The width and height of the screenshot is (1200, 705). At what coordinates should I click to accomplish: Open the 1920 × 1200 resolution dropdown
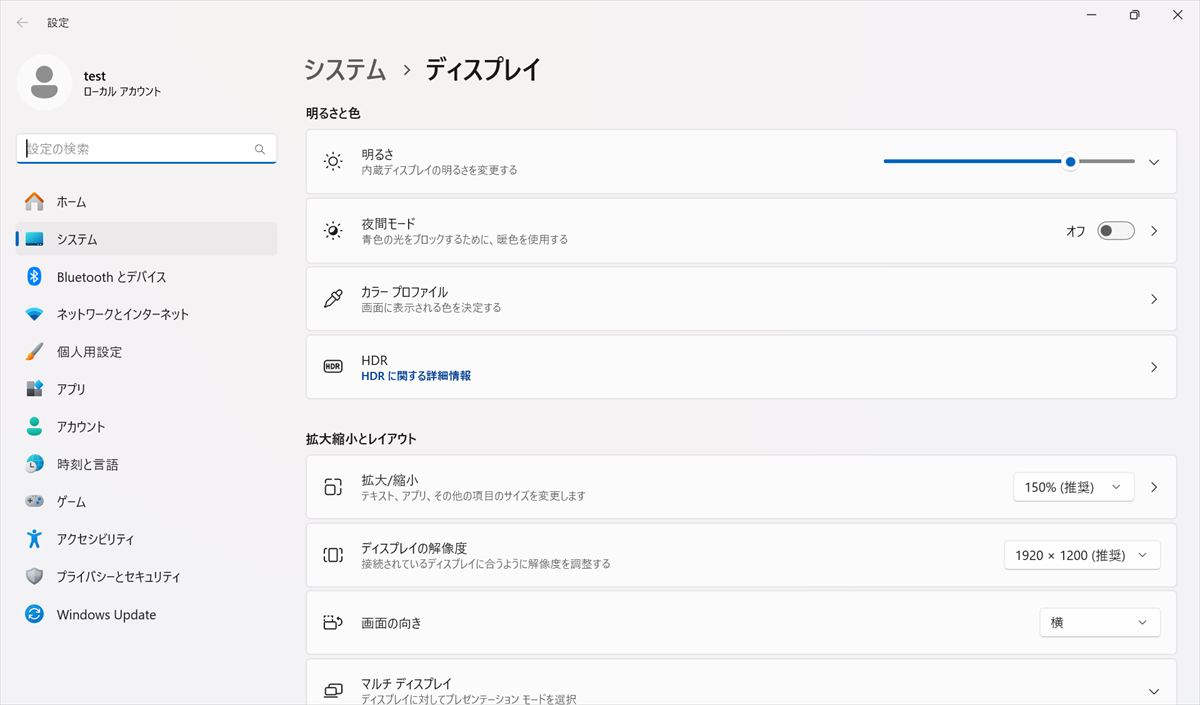(1081, 555)
